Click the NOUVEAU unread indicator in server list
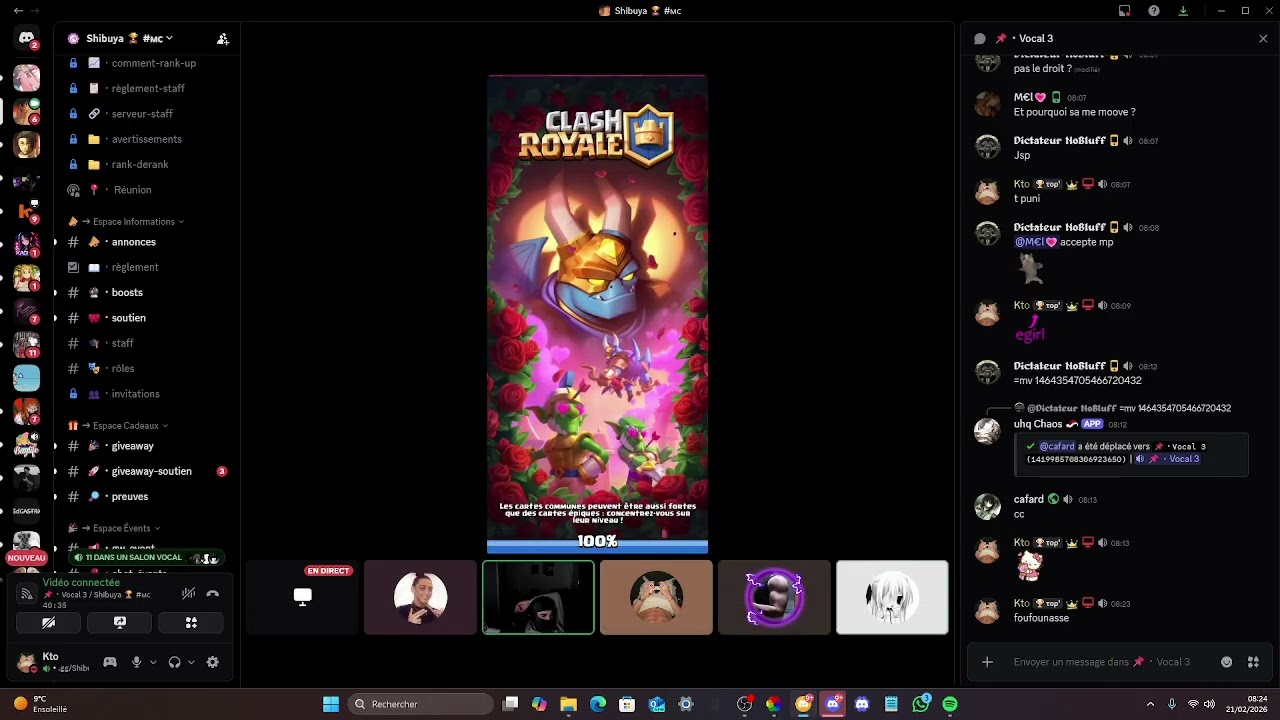 (x=27, y=558)
